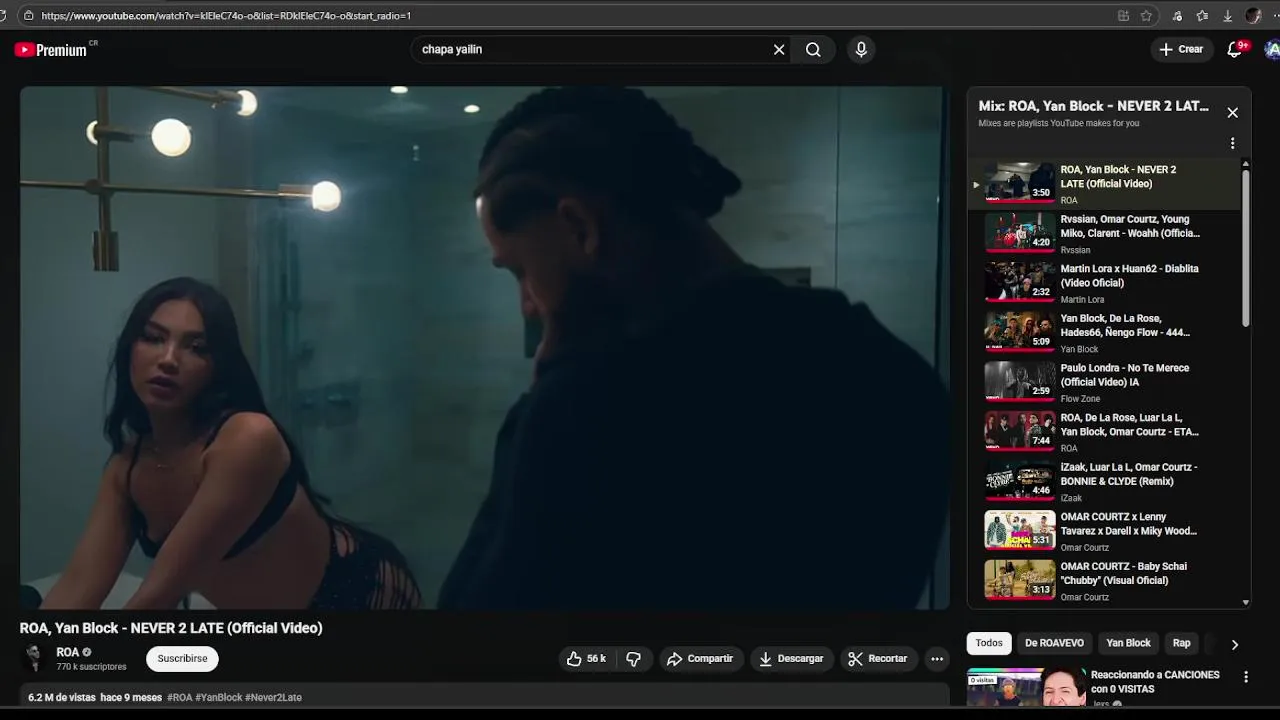The image size is (1280, 720).
Task: Click the search magnifier button
Action: 813,49
